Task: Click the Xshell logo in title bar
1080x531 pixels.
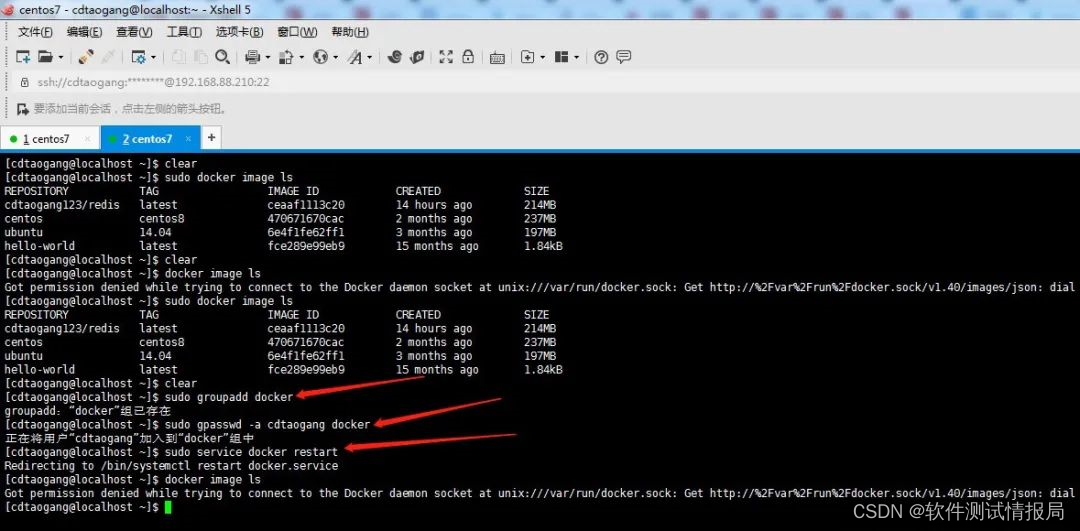Action: (7, 10)
